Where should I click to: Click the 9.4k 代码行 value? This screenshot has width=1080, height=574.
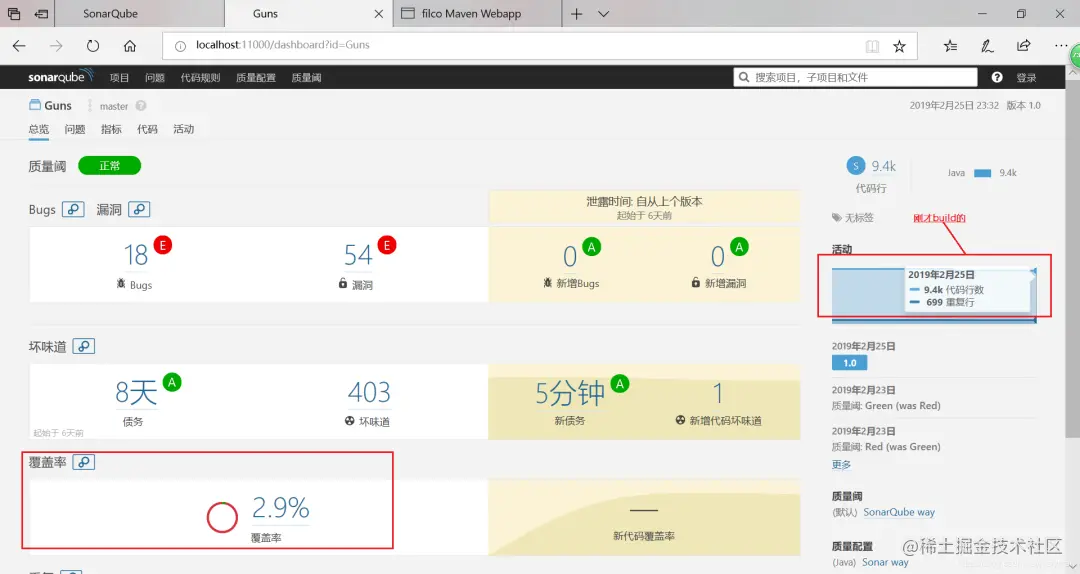(883, 166)
